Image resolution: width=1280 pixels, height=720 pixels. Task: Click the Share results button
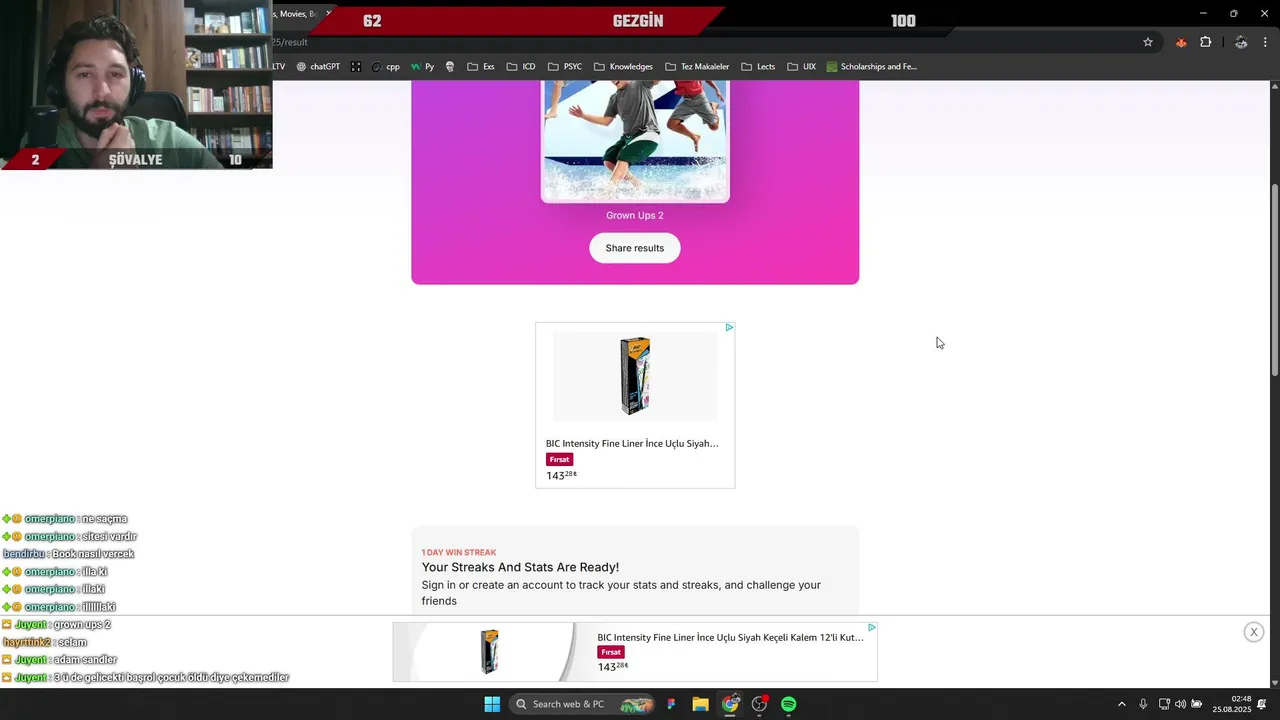pyautogui.click(x=635, y=248)
